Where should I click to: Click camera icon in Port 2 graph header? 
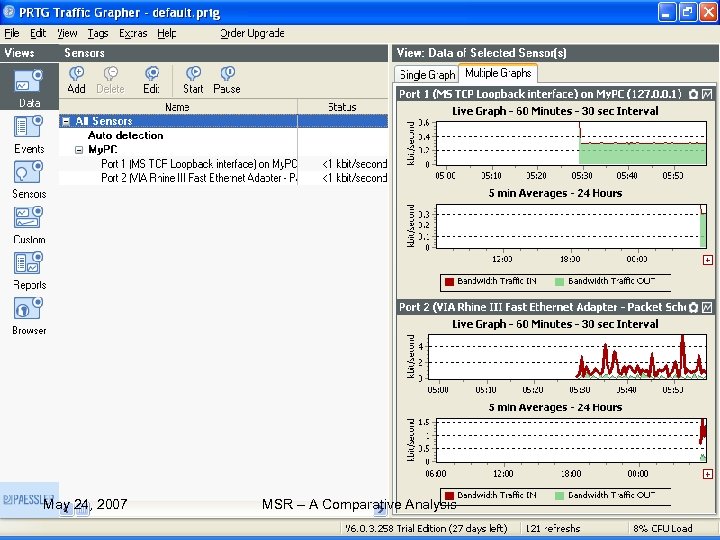tap(693, 307)
